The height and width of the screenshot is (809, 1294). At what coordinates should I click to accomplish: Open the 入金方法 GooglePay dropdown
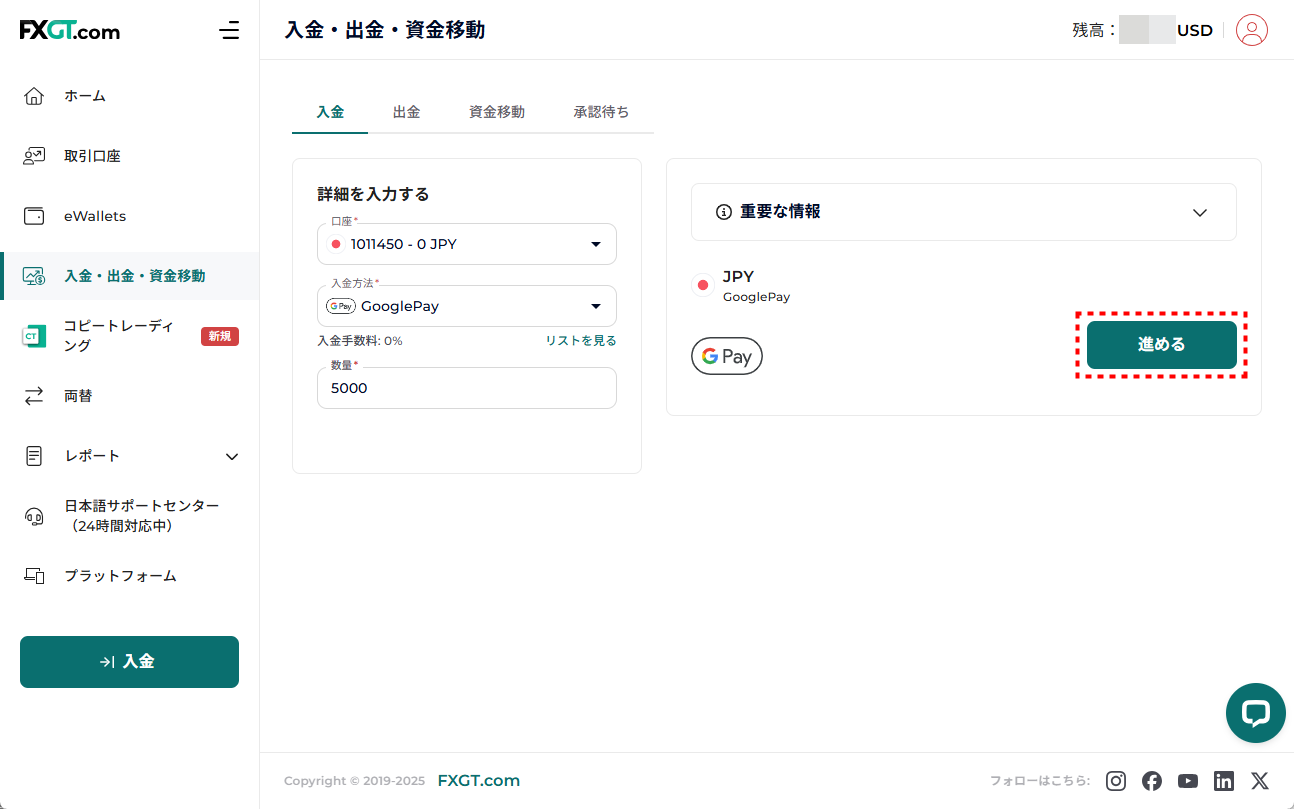(x=467, y=306)
